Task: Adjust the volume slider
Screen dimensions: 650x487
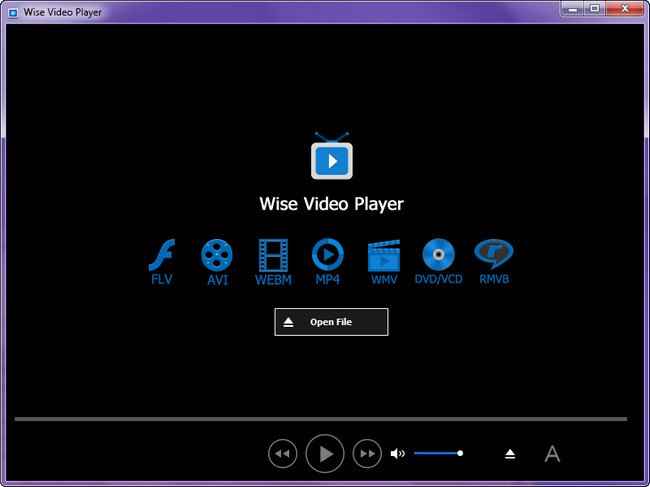Action: pyautogui.click(x=439, y=453)
